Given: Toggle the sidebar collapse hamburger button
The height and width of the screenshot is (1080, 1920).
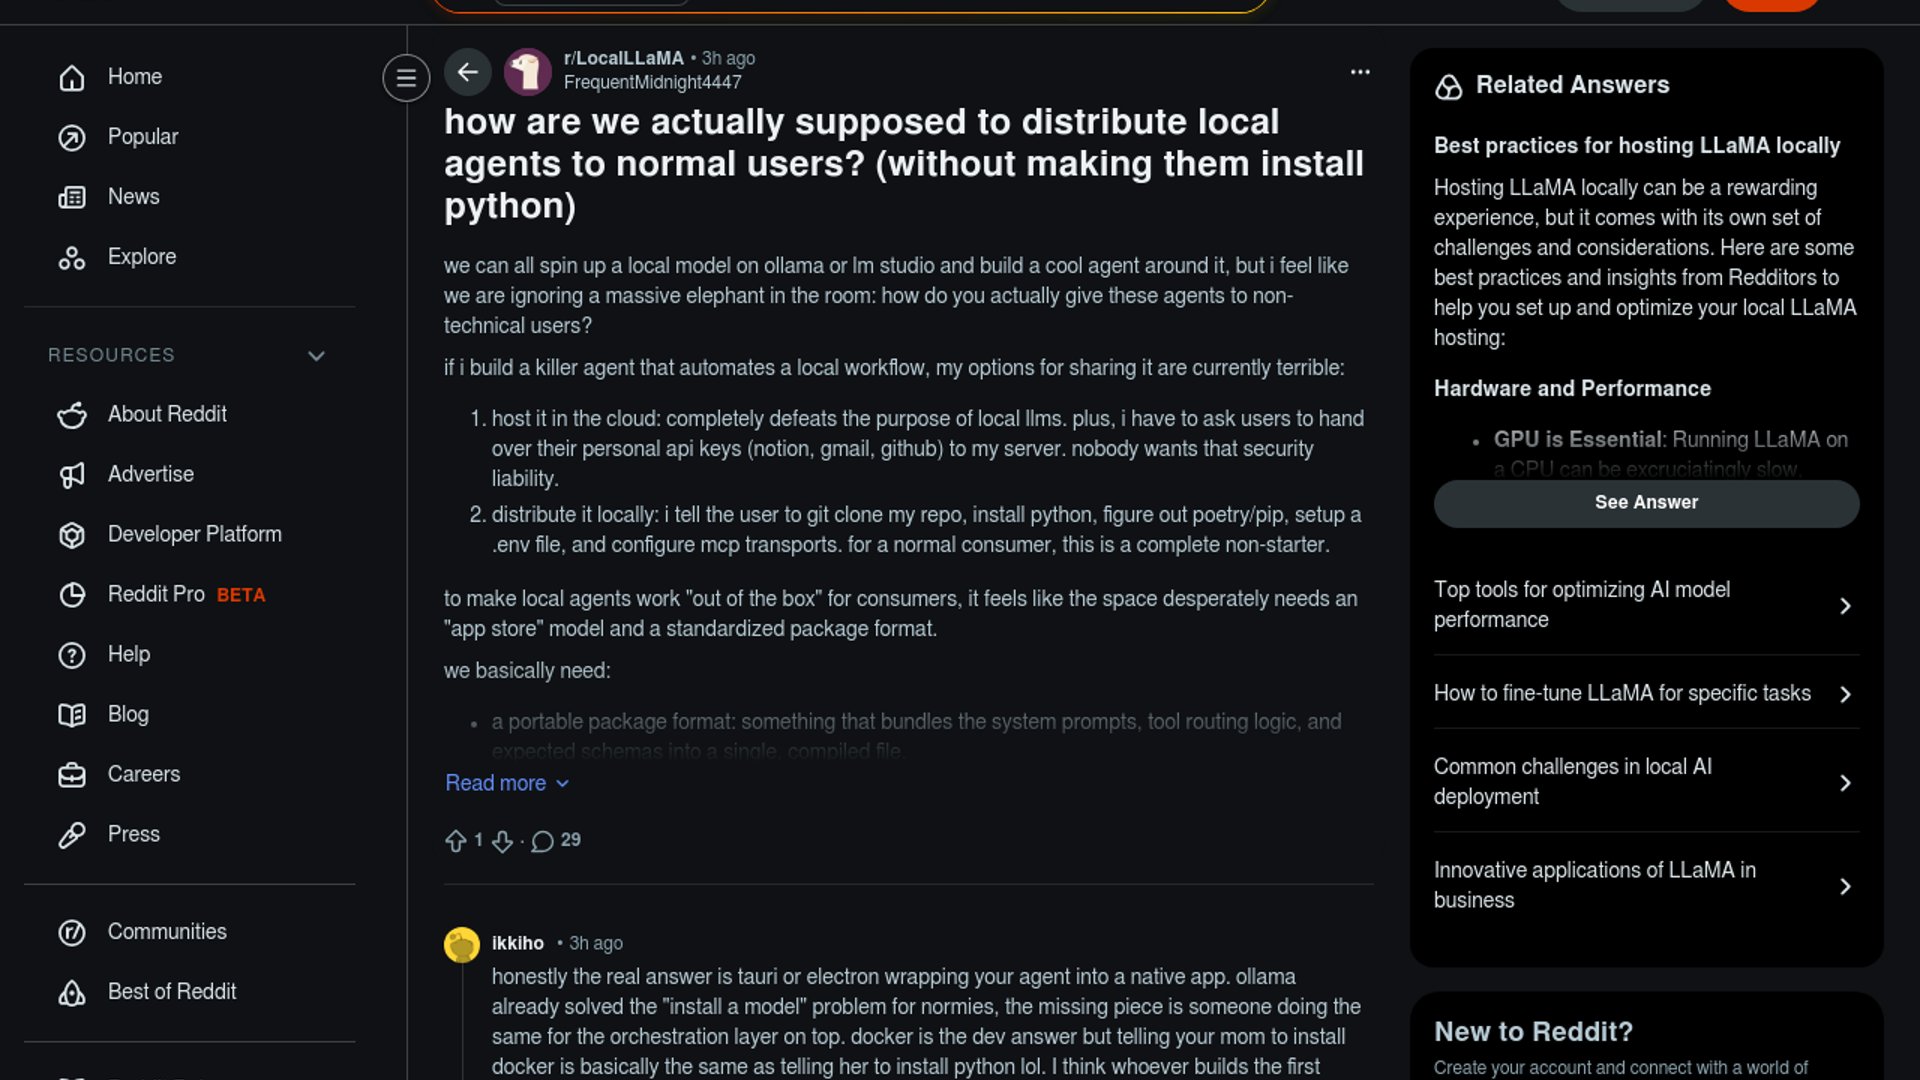Looking at the screenshot, I should point(406,77).
